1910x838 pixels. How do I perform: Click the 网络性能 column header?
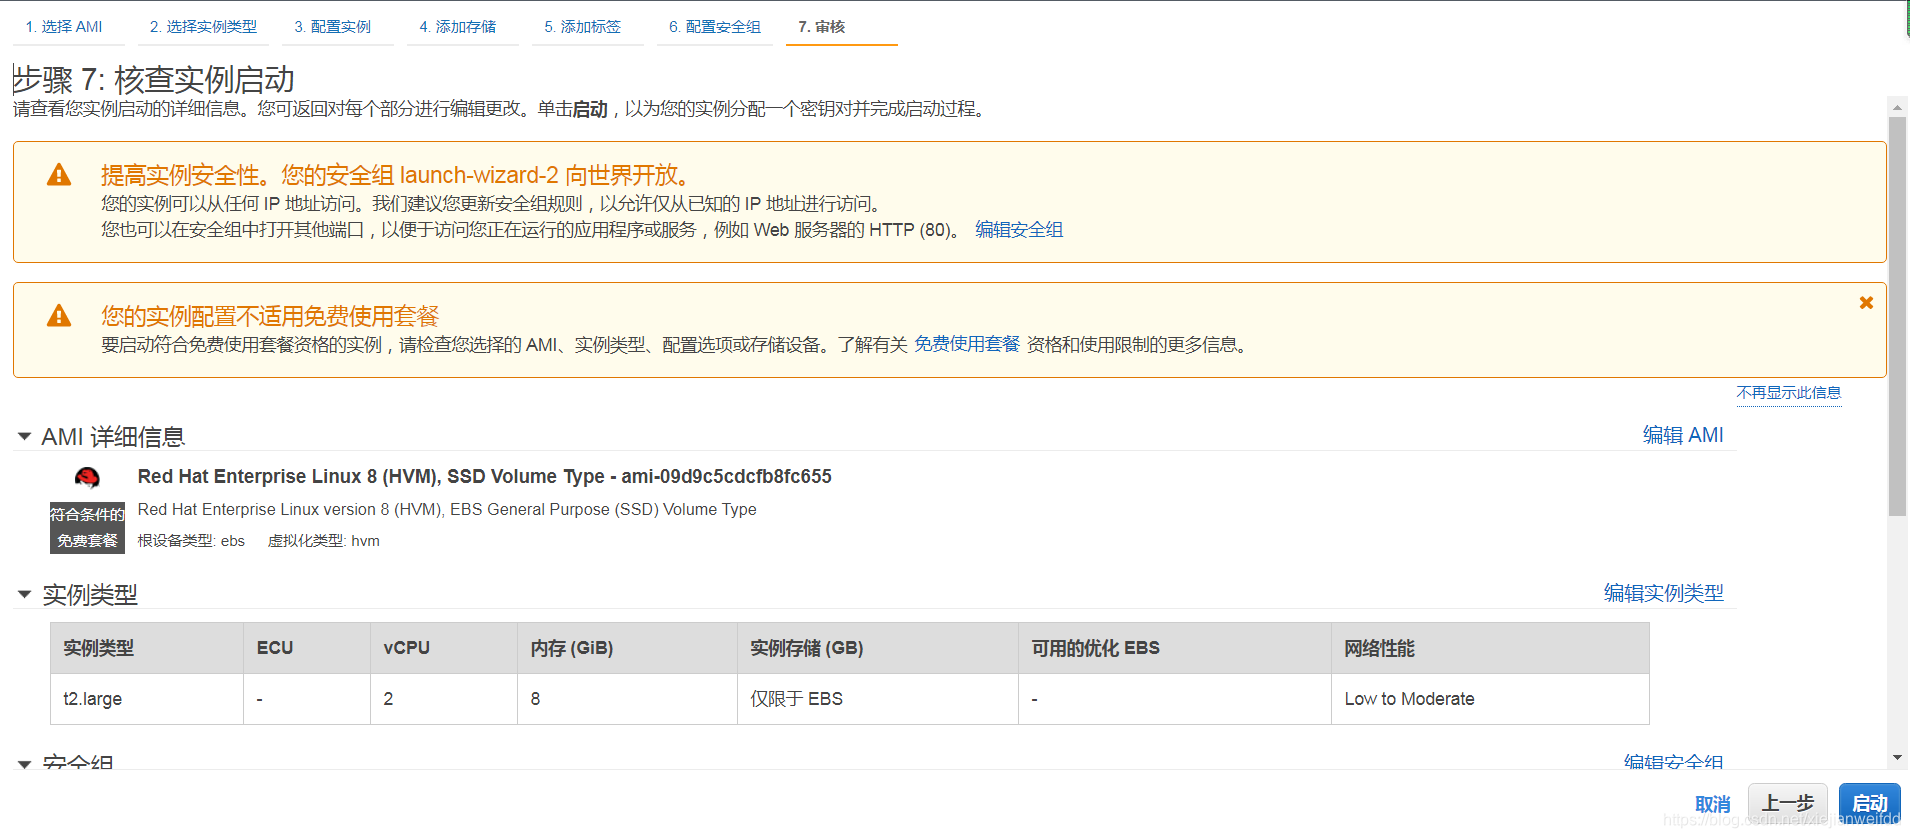(x=1490, y=648)
